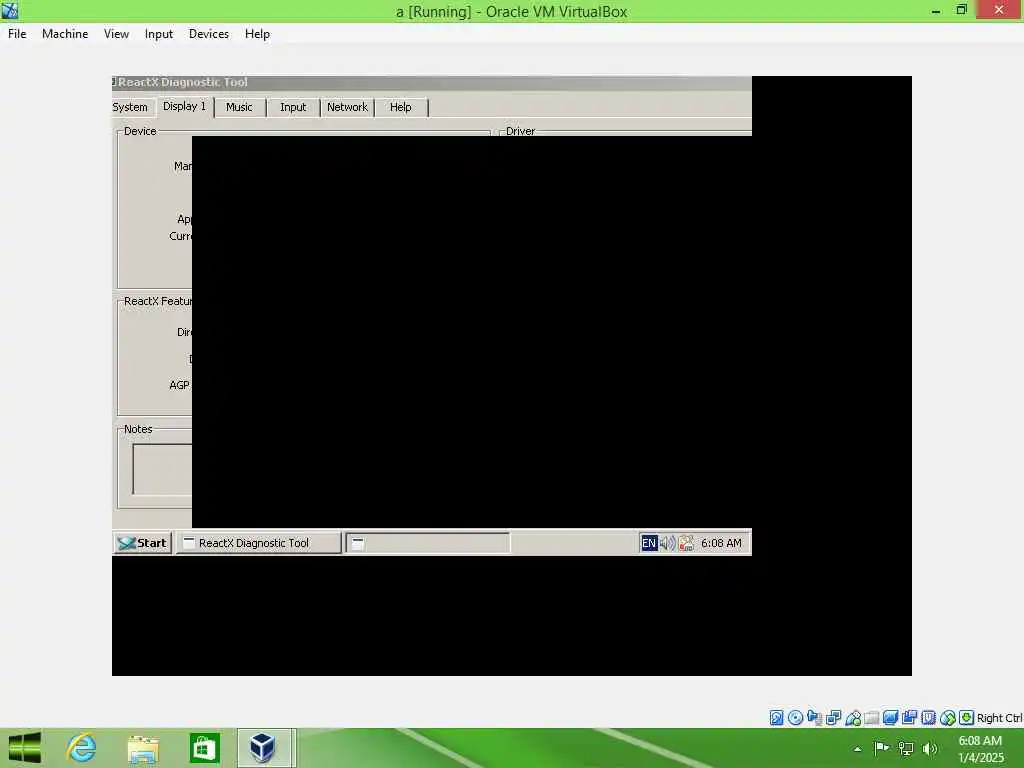The height and width of the screenshot is (768, 1024).
Task: Click the VirtualBox recording status icon
Action: (x=910, y=718)
